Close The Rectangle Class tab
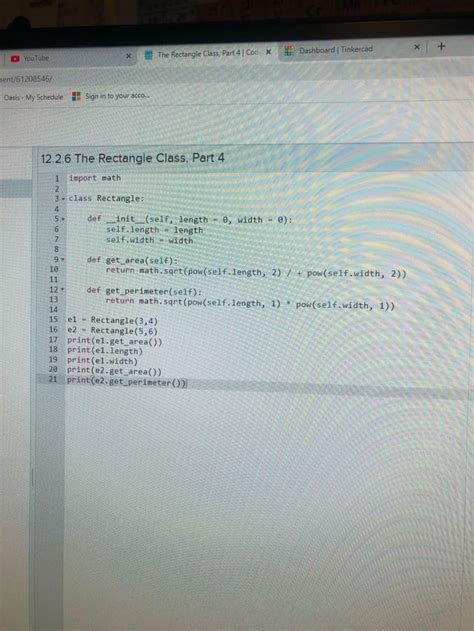This screenshot has width=474, height=631. click(x=268, y=52)
